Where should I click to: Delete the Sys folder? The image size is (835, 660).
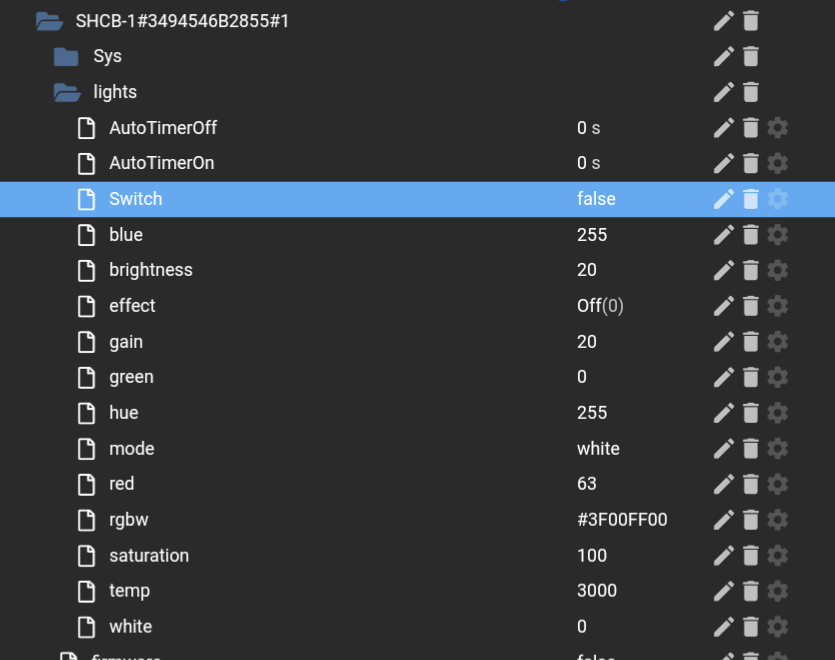tap(751, 56)
